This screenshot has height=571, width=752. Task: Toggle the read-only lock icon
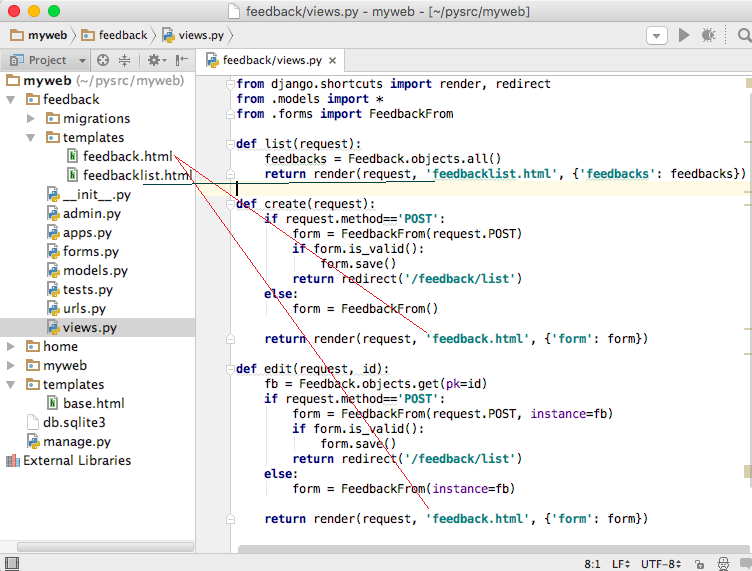point(699,564)
